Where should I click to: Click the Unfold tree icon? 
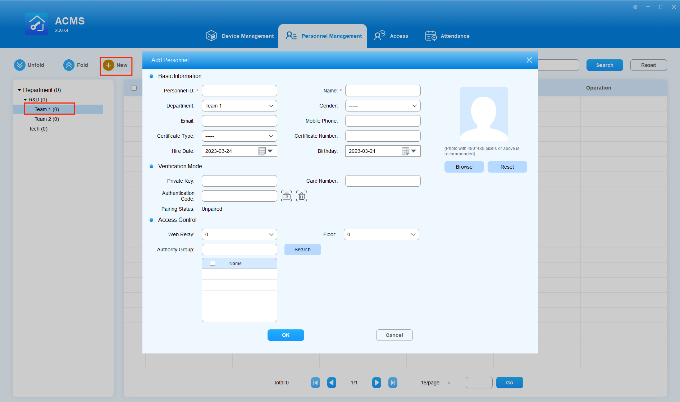[x=20, y=65]
